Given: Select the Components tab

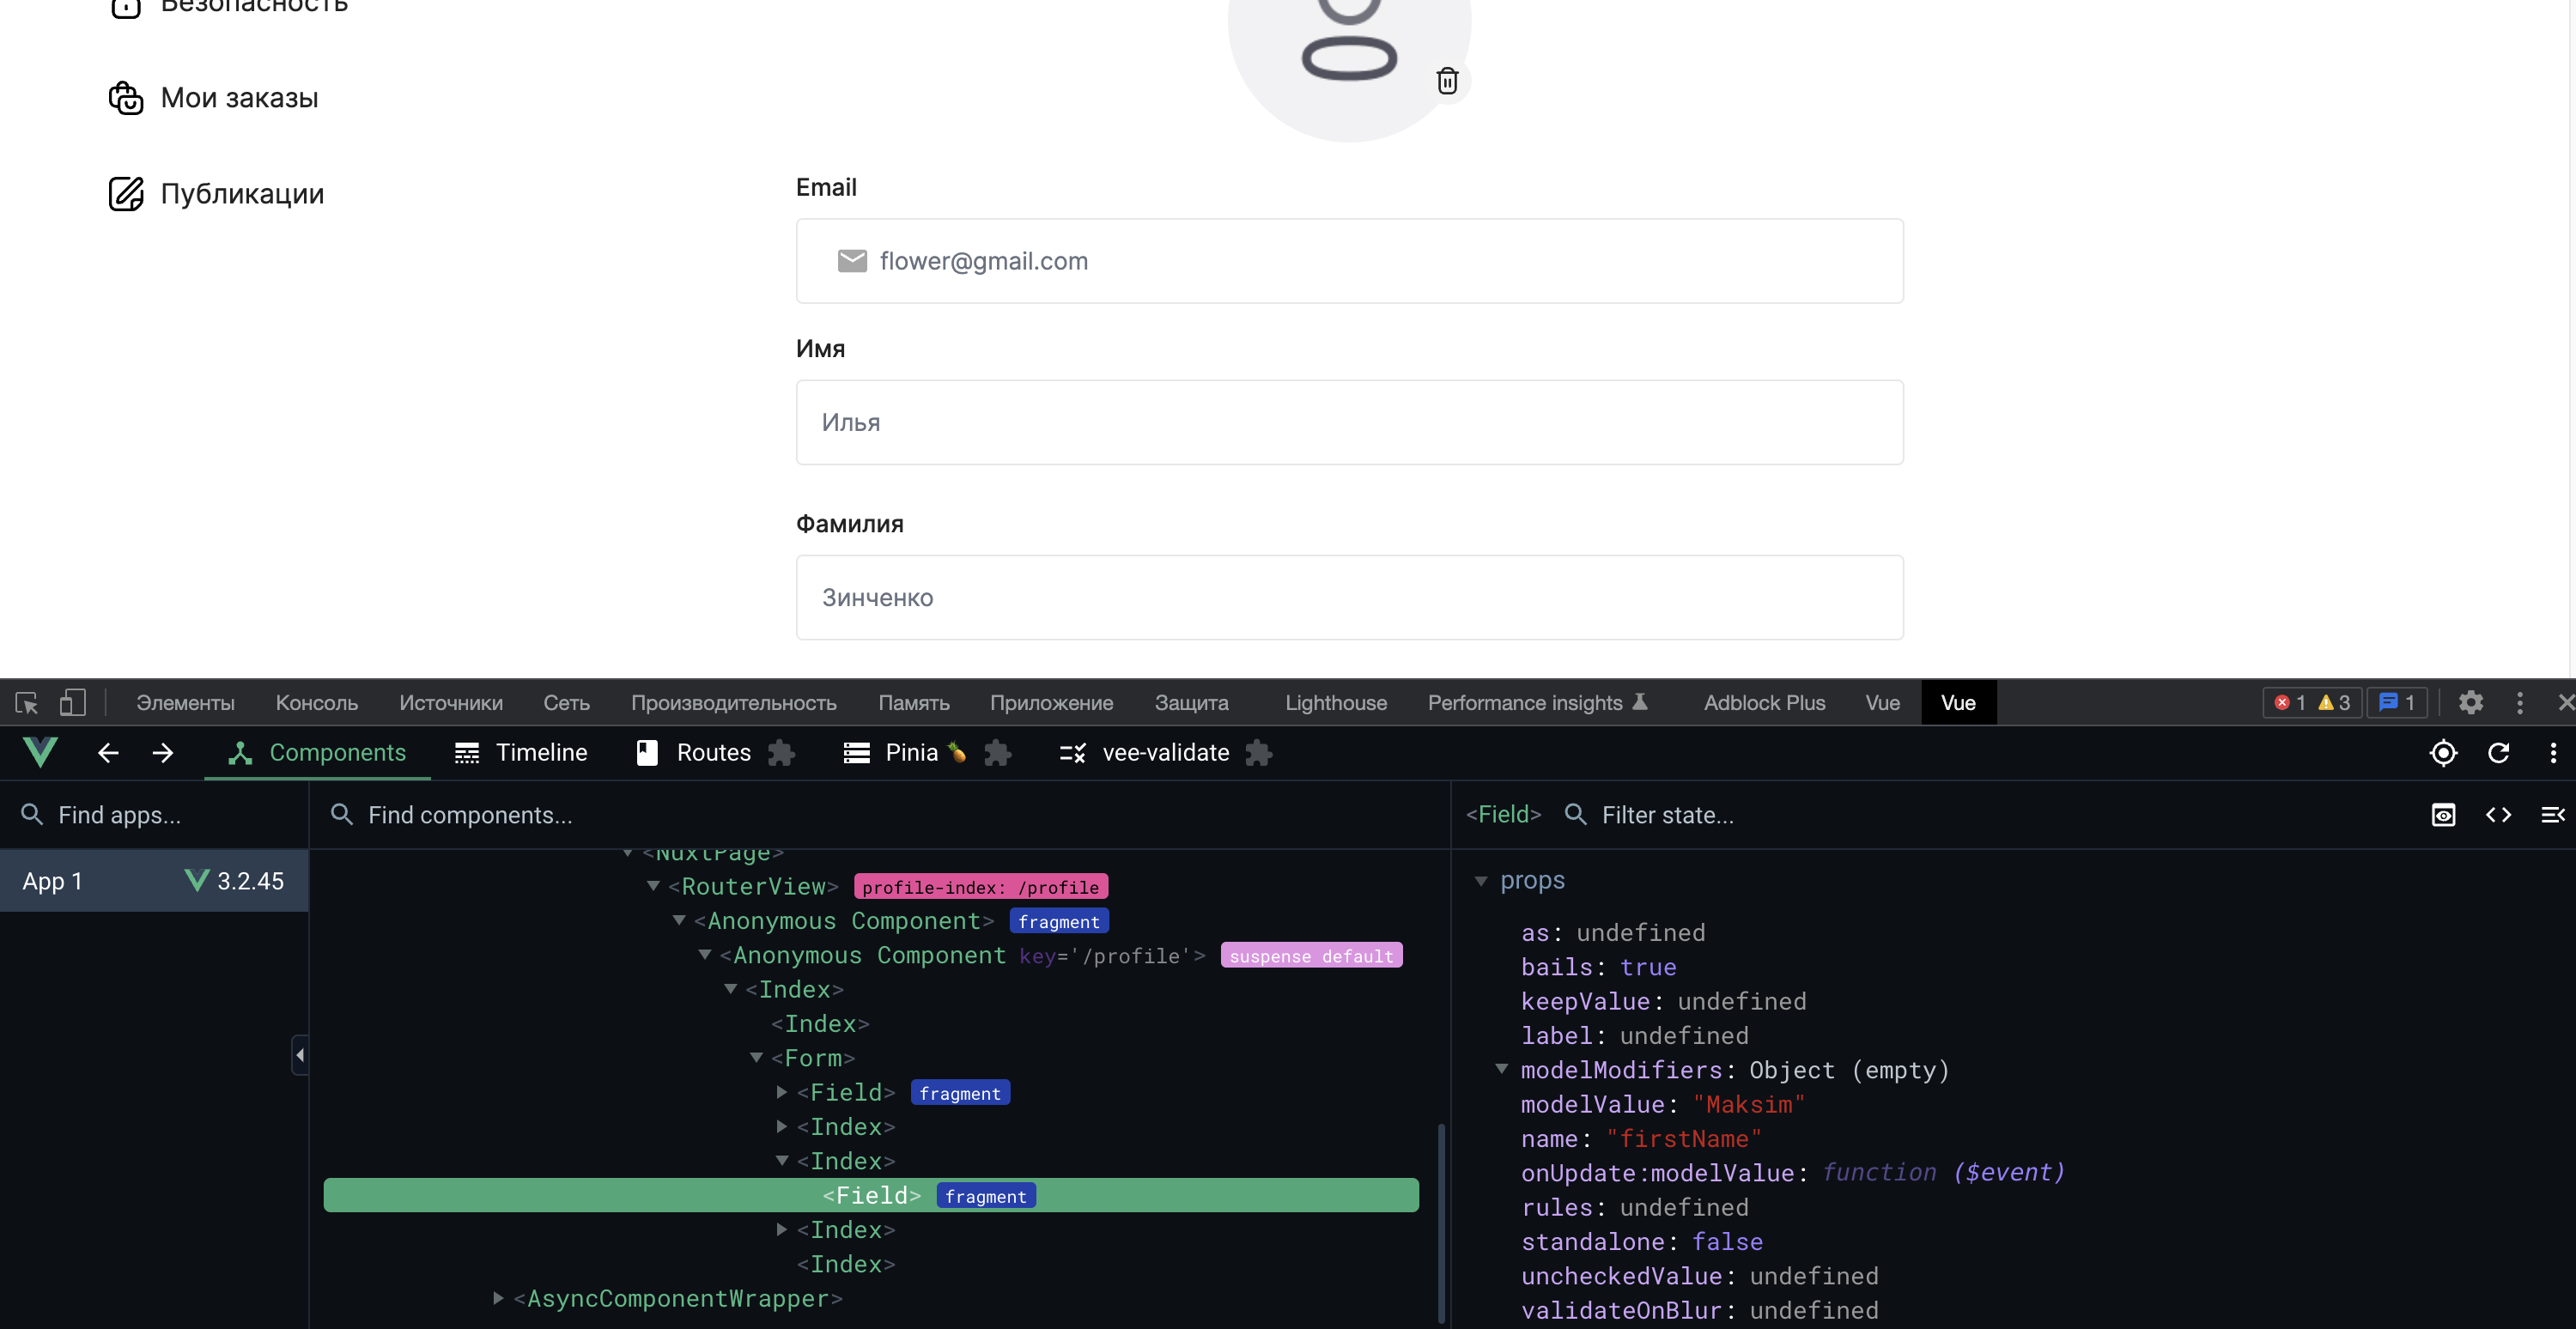Looking at the screenshot, I should click(317, 753).
